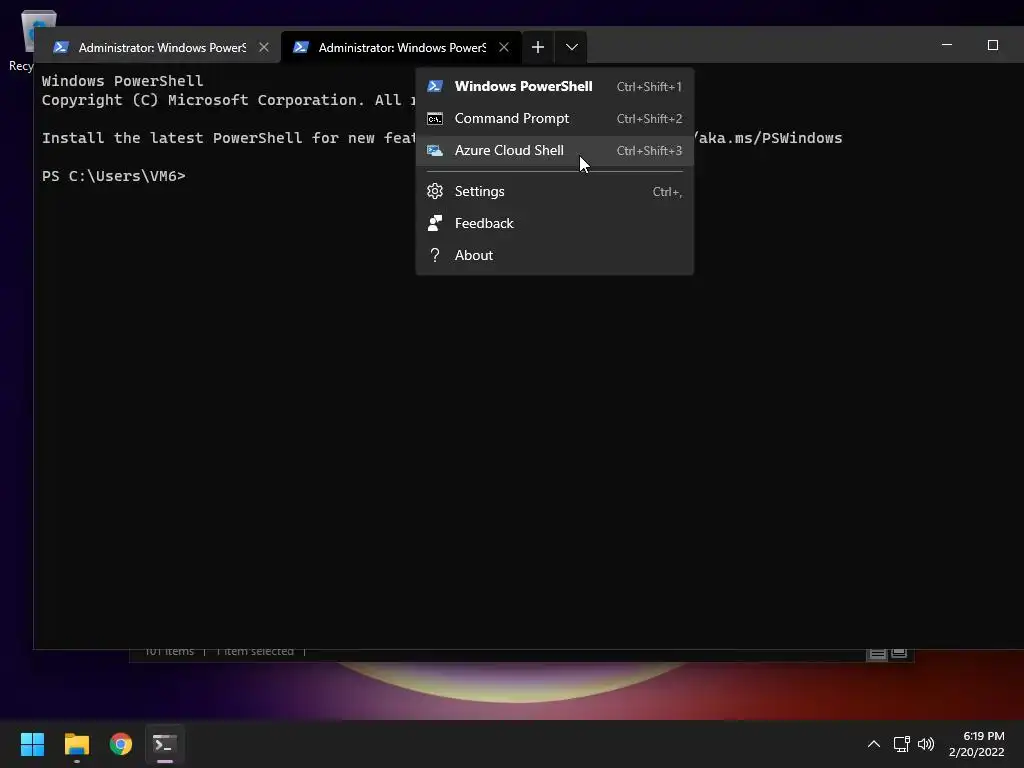This screenshot has height=768, width=1024.
Task: Click the first tab's PowerShell icon
Action: coord(61,47)
